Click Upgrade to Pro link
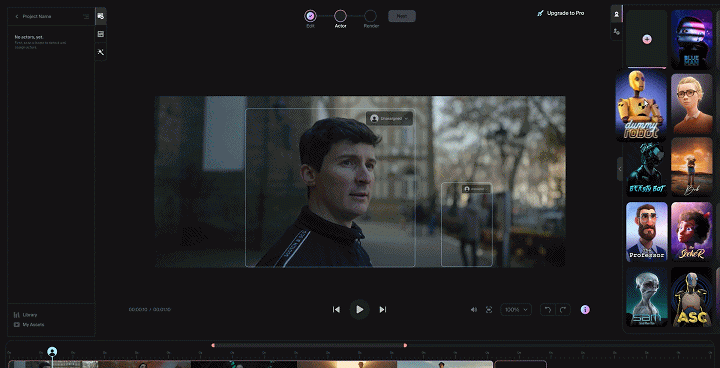This screenshot has width=720, height=368. (561, 13)
